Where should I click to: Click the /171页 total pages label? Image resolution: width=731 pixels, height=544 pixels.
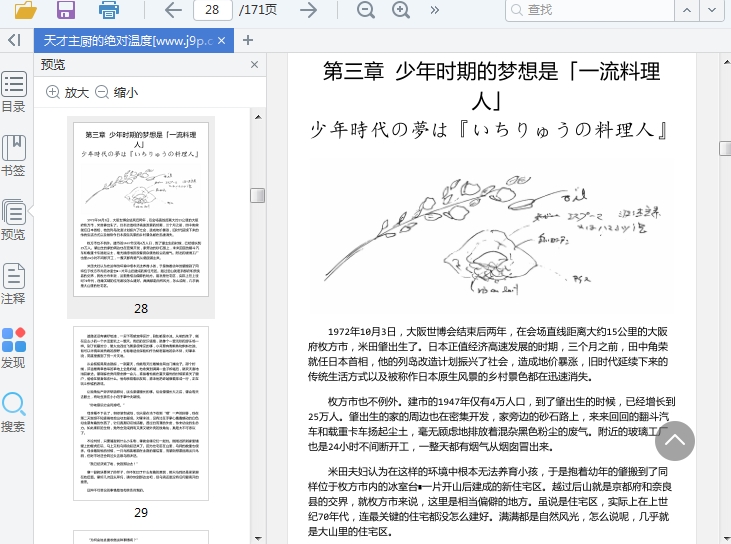(x=258, y=10)
